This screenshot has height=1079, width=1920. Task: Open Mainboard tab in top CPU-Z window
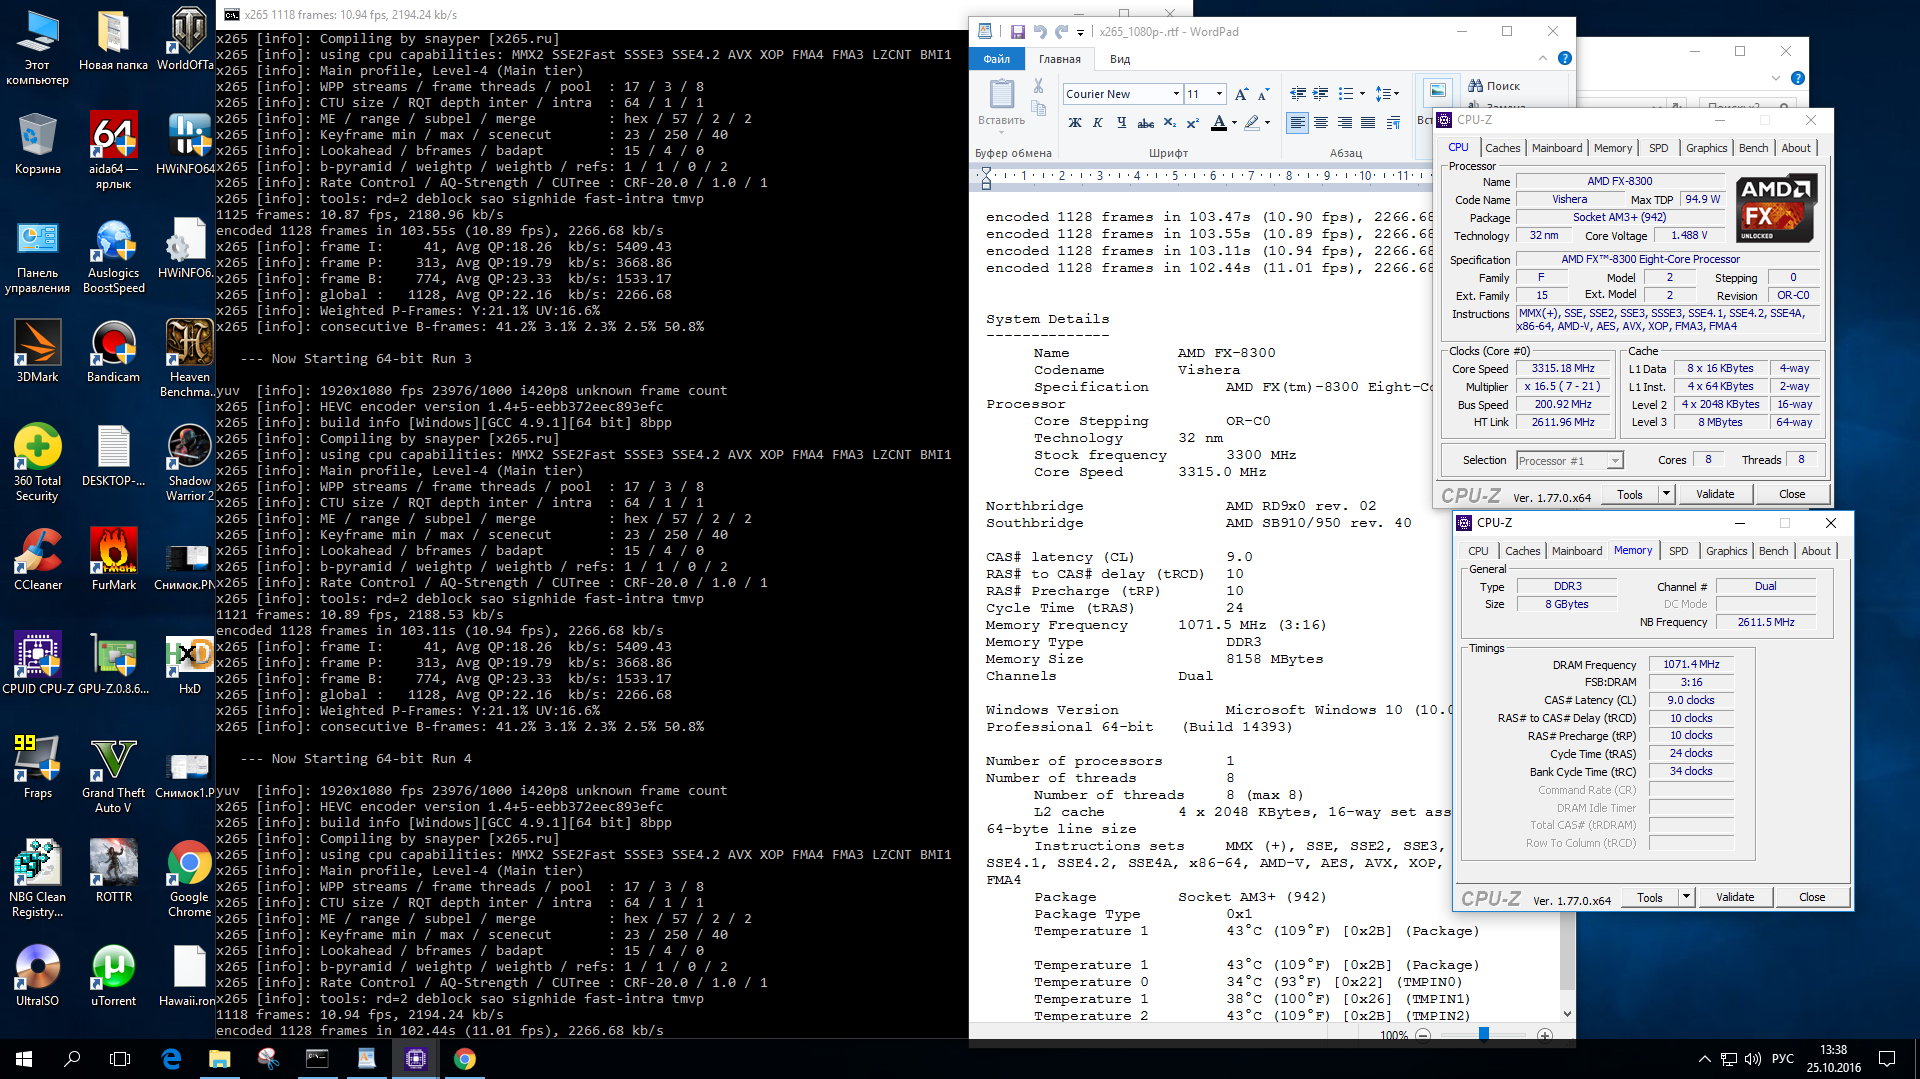pos(1557,148)
